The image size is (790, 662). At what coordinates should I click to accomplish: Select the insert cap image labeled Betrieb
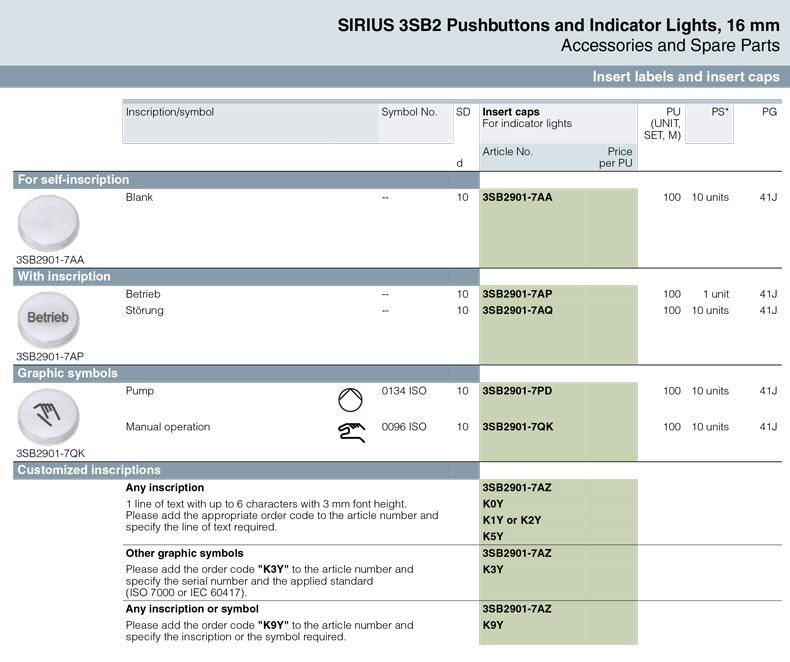tap(48, 318)
